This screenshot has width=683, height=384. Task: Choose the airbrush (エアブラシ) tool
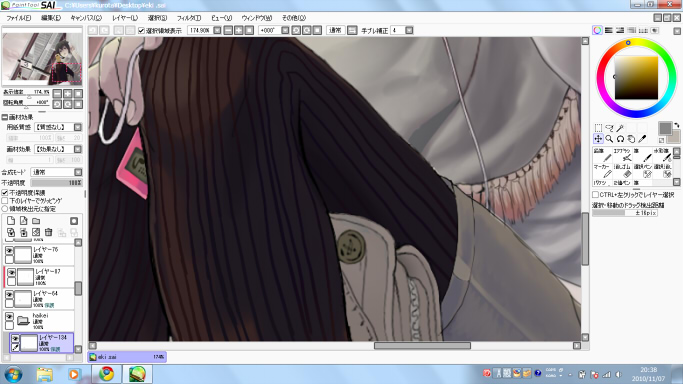(622, 155)
